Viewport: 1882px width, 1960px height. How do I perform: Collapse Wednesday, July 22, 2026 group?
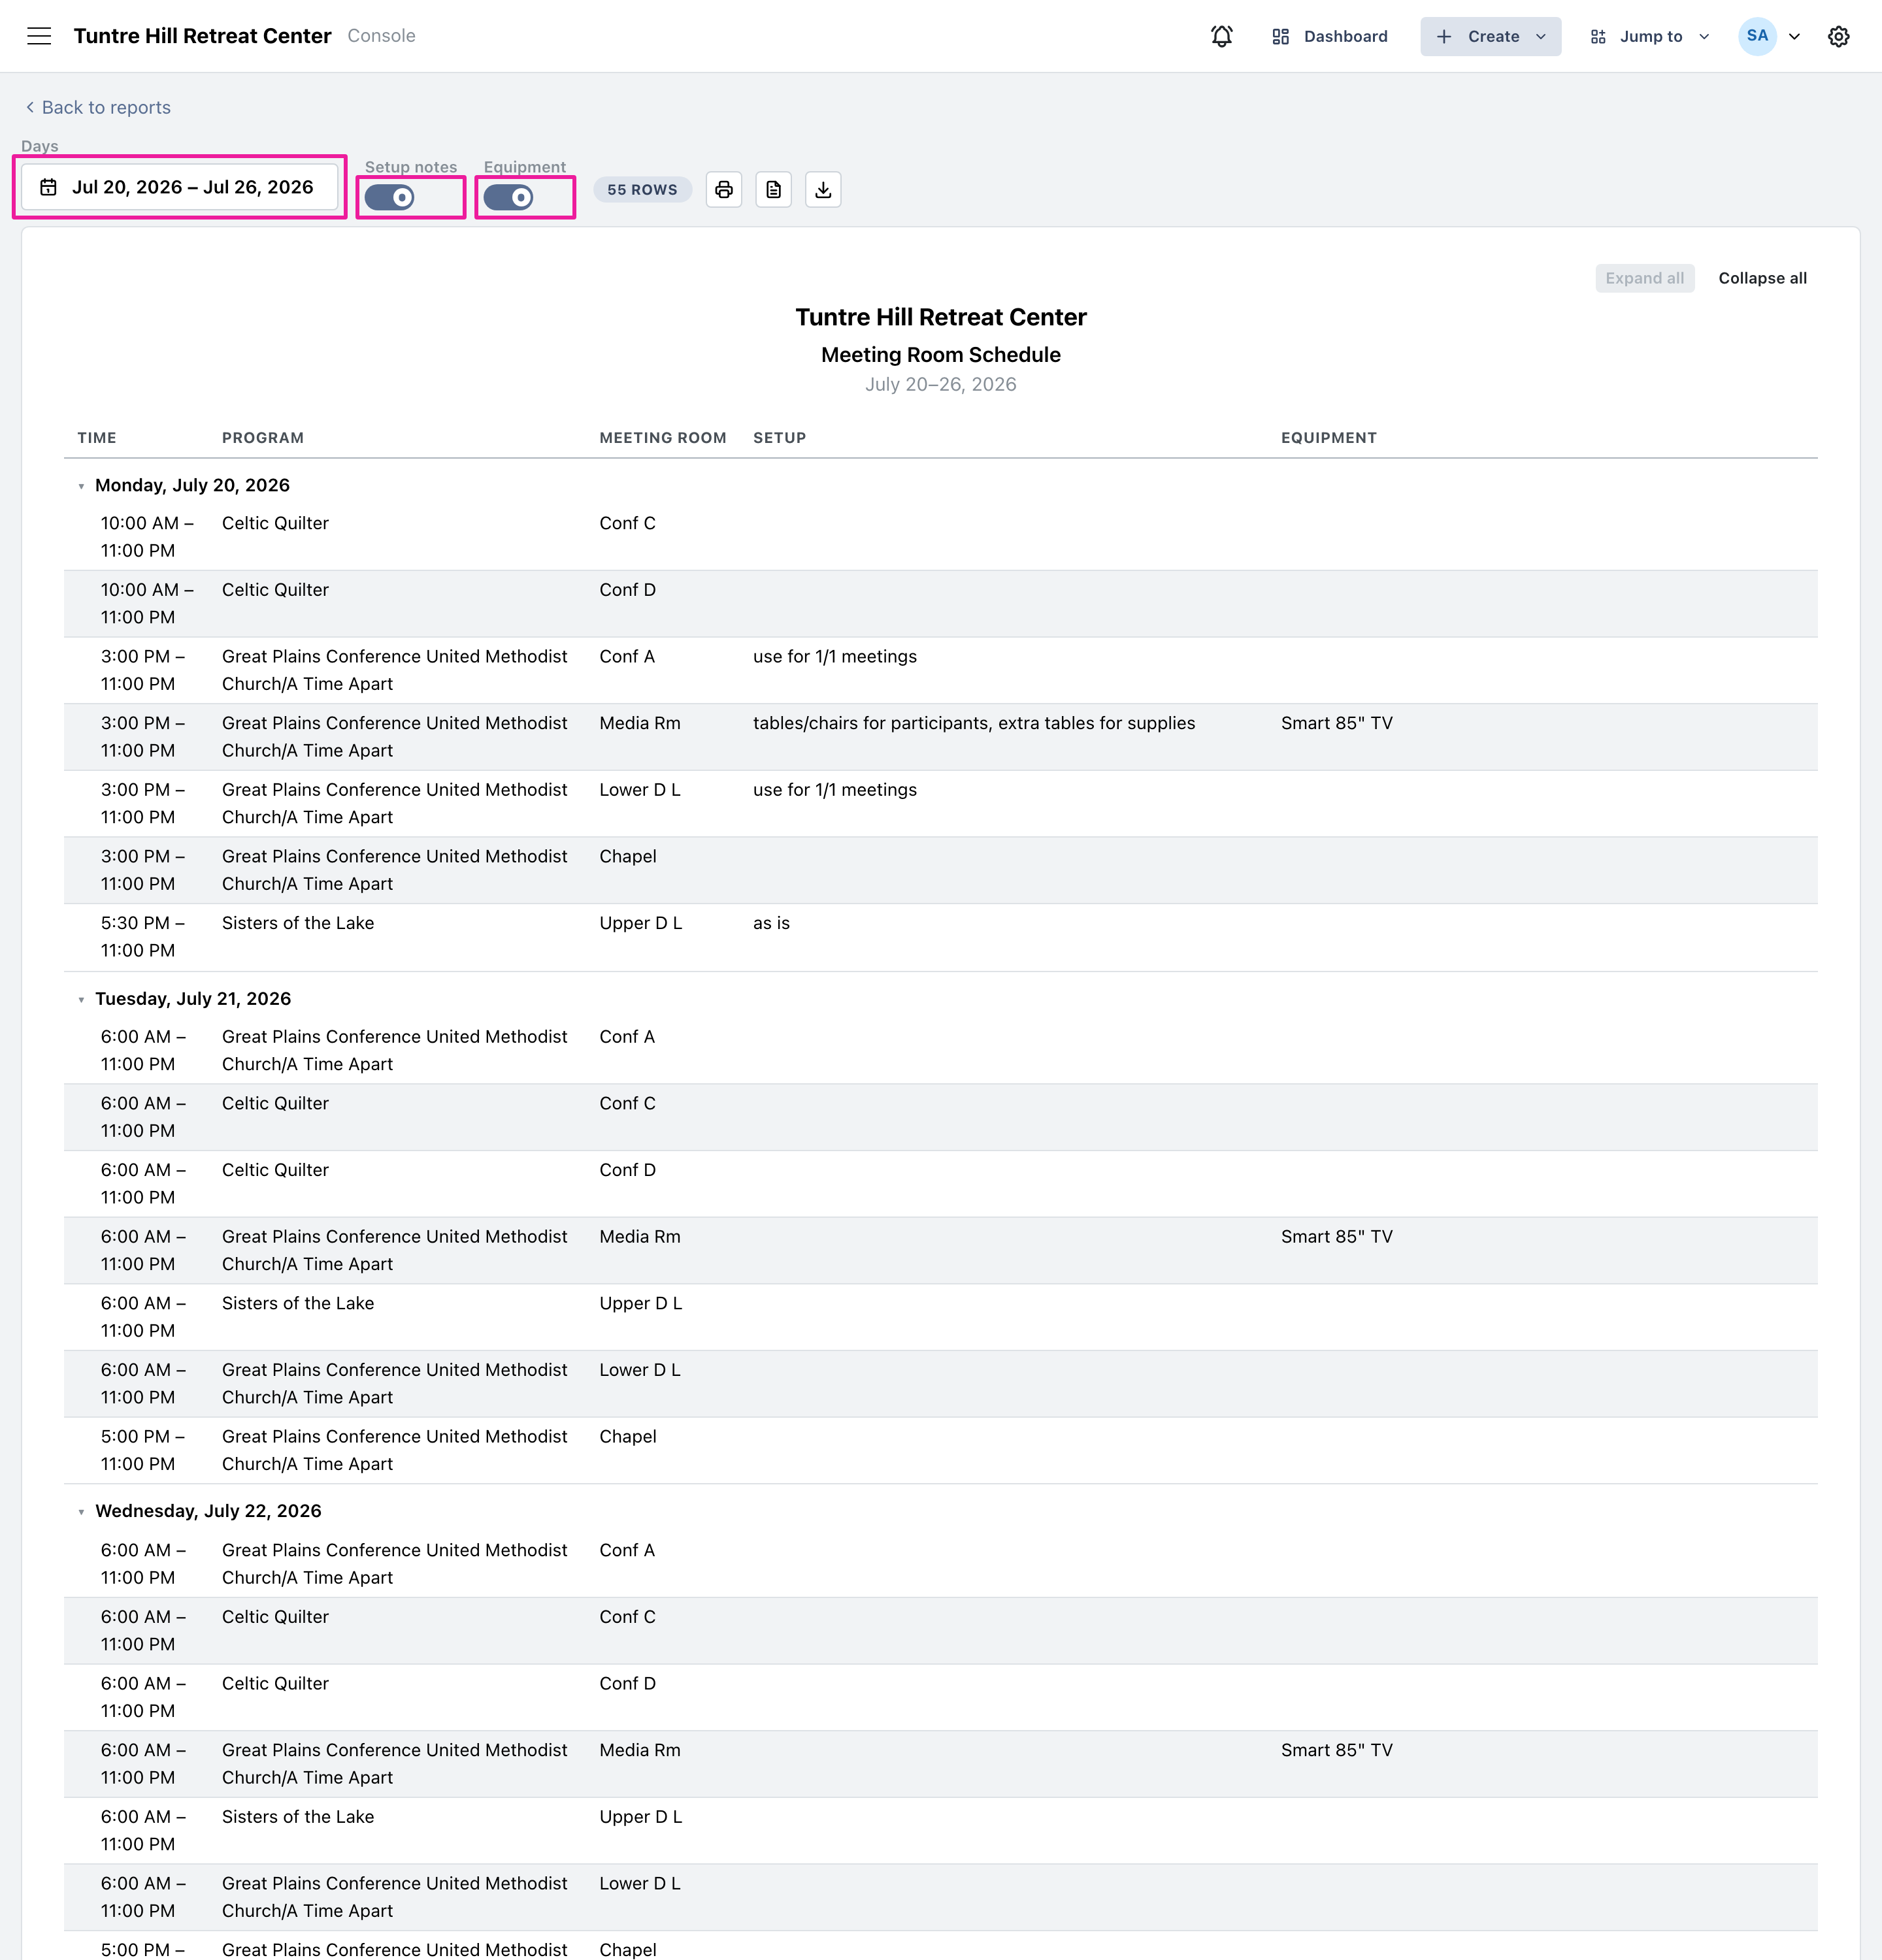pyautogui.click(x=82, y=1512)
